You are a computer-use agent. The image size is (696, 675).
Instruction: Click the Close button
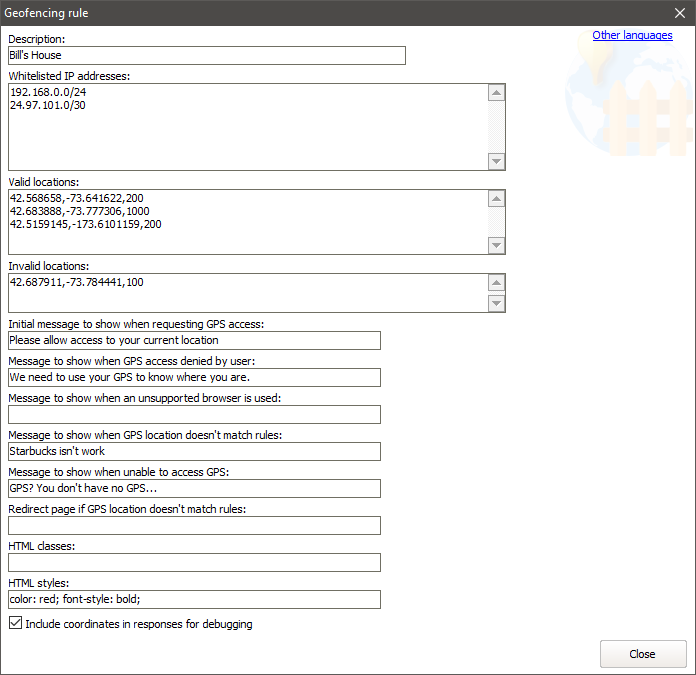tap(642, 654)
